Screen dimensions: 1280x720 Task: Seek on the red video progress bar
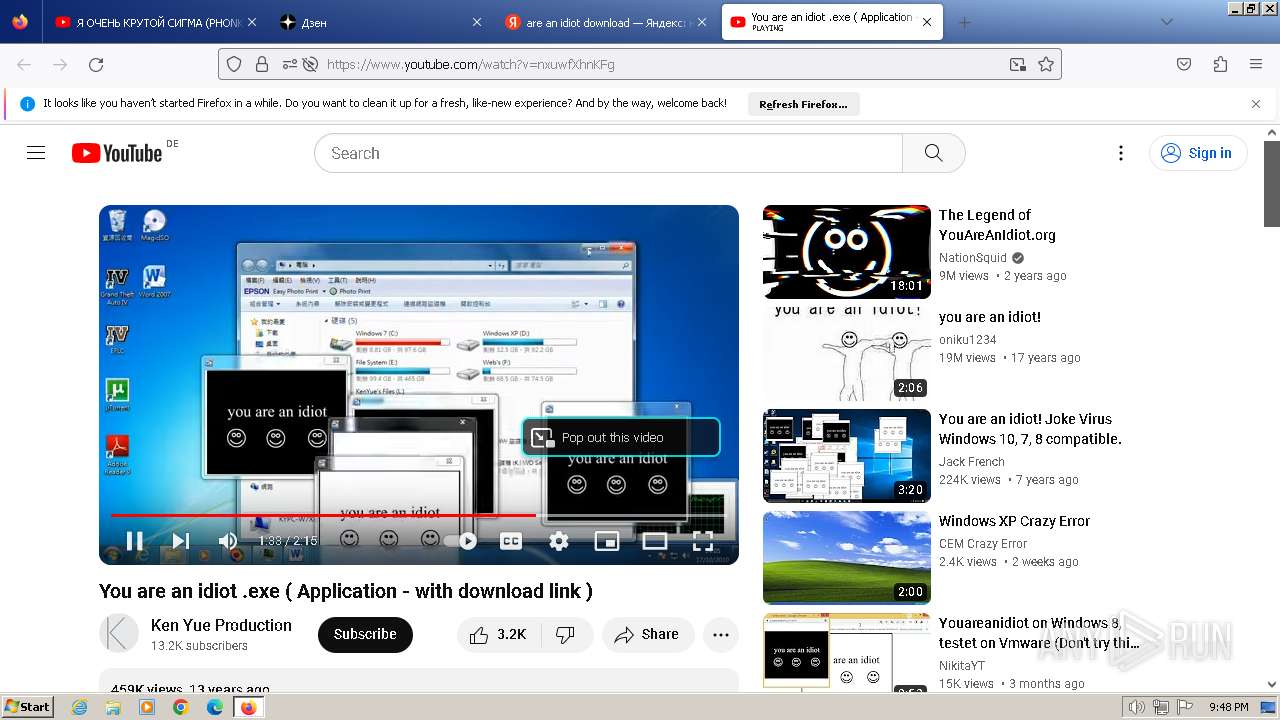tap(419, 515)
